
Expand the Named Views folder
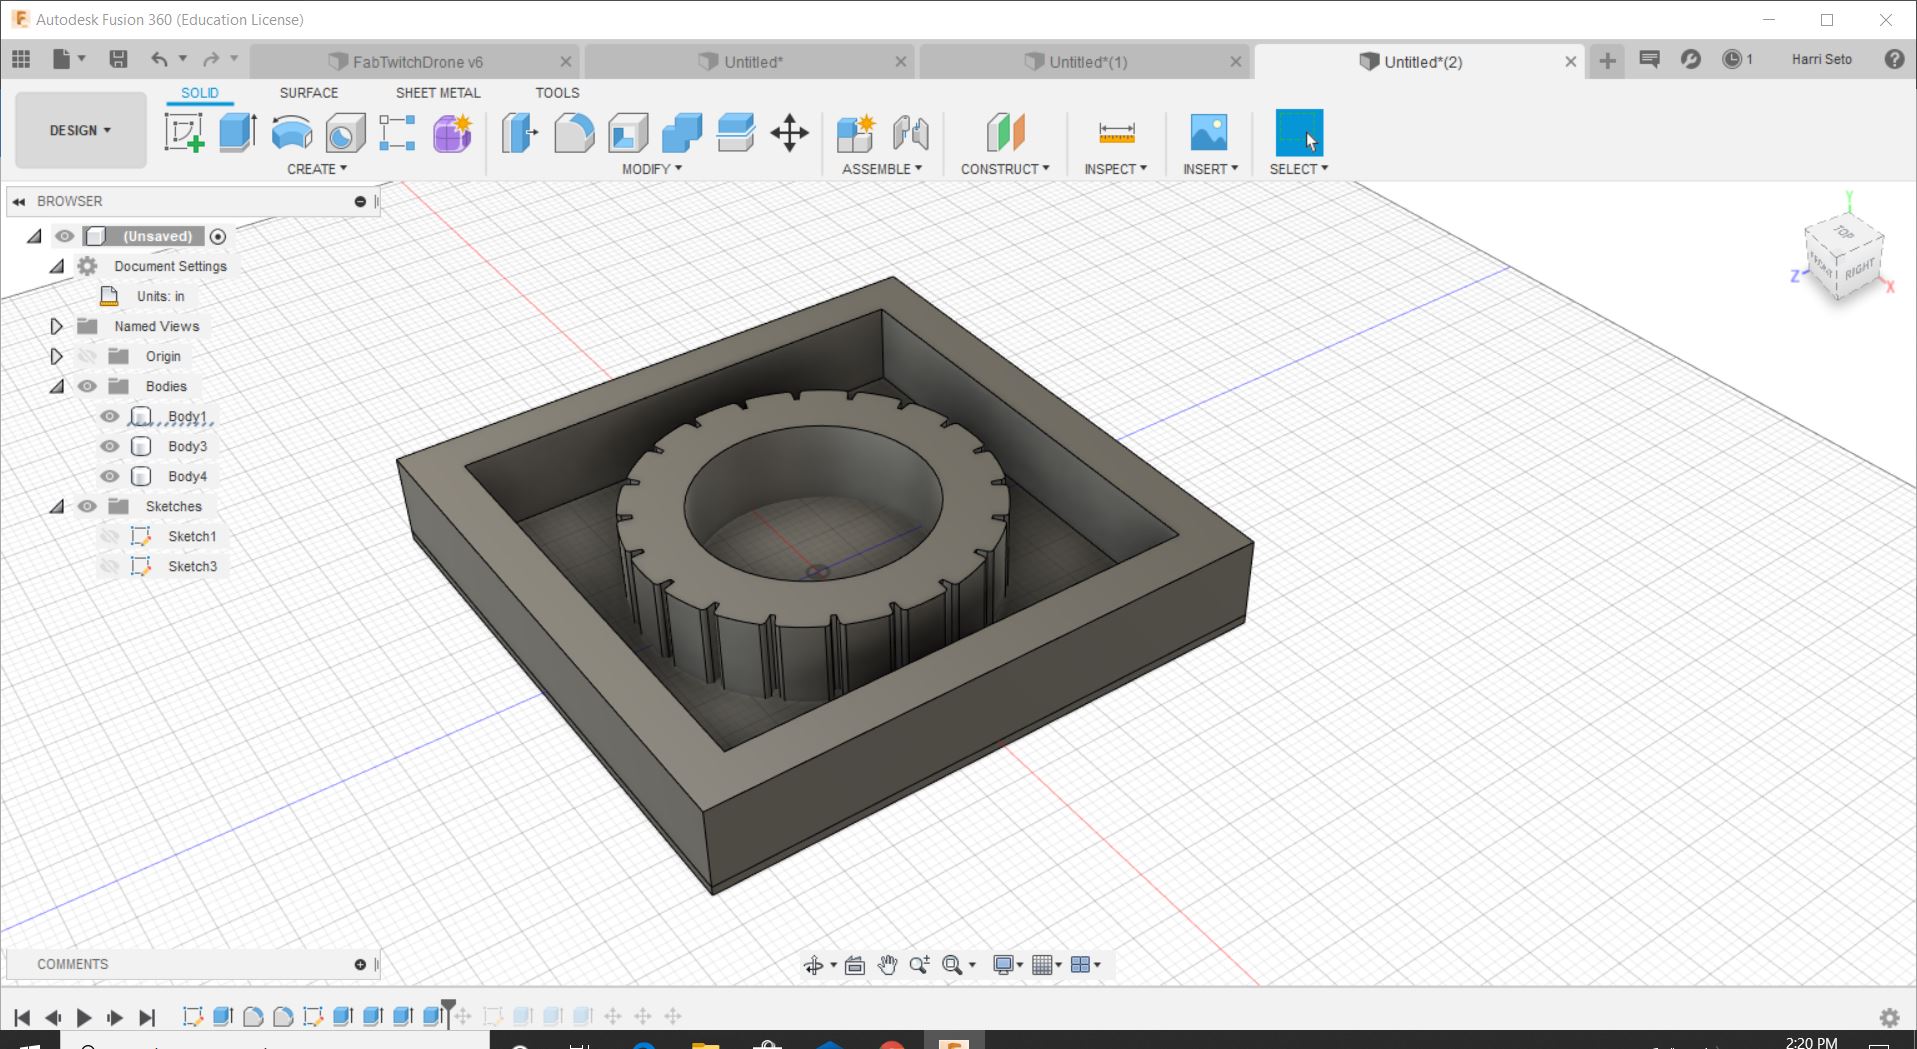click(x=57, y=326)
